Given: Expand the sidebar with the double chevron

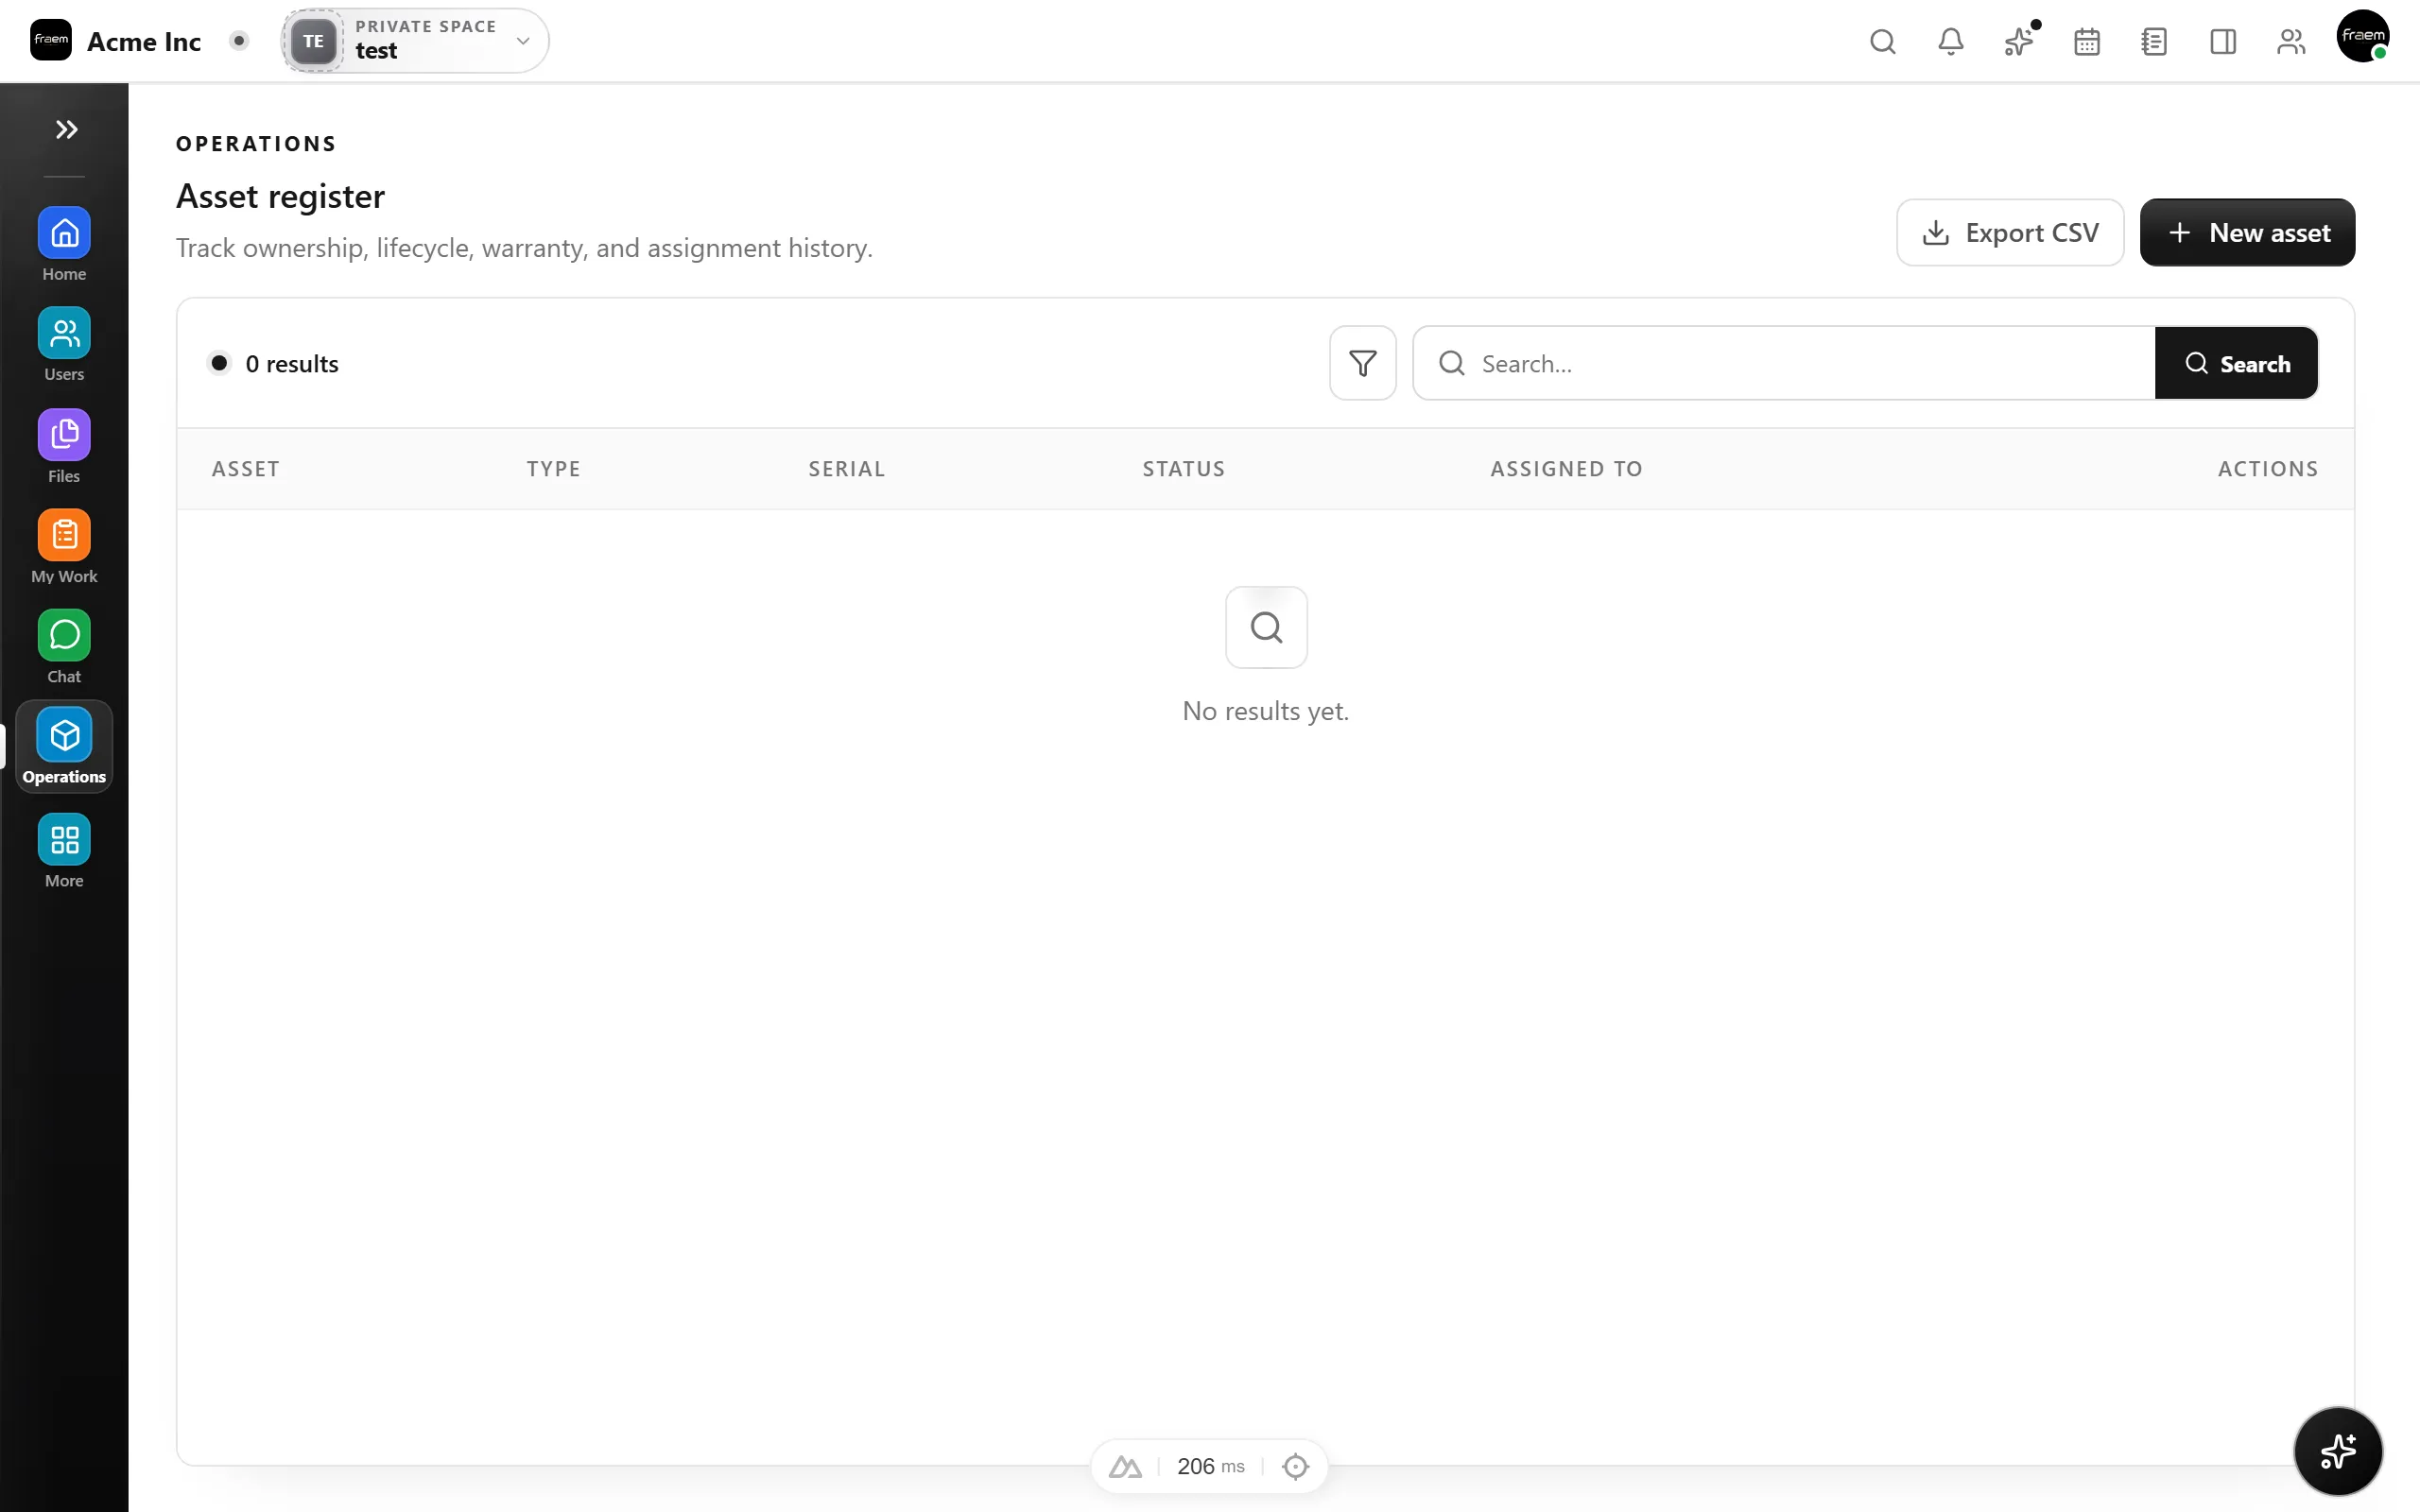Looking at the screenshot, I should (66, 129).
